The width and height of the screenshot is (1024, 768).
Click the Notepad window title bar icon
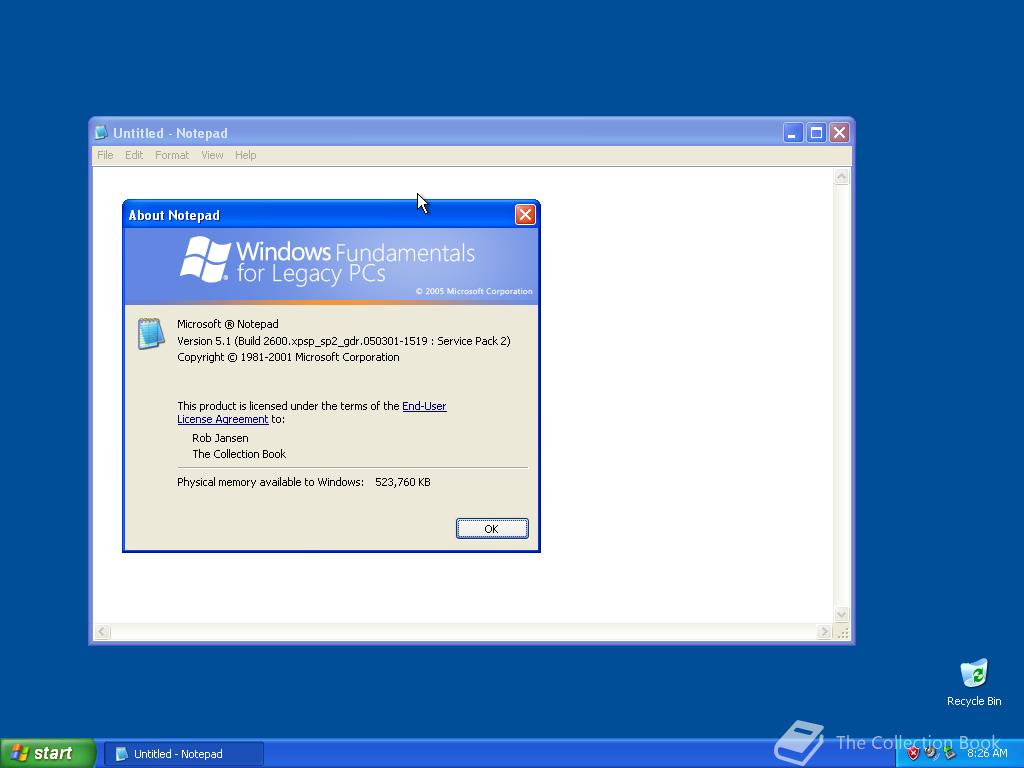[x=101, y=133]
